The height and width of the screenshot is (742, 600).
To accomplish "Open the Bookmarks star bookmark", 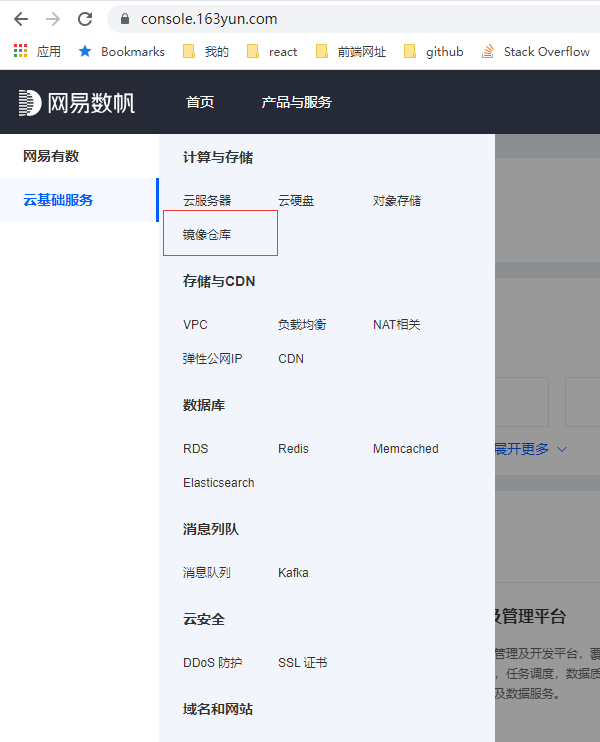I will (122, 52).
